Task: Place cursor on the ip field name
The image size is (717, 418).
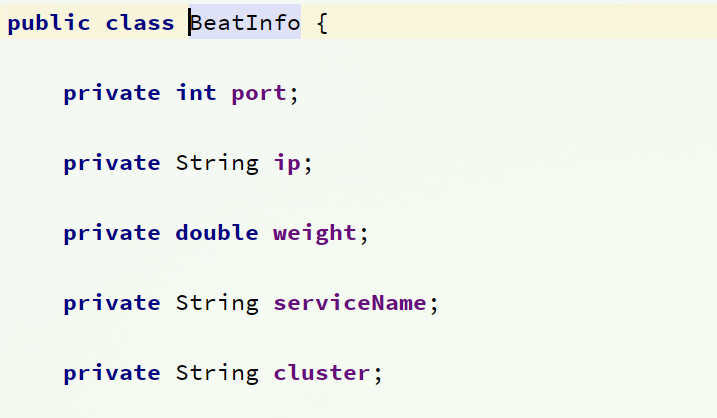Action: click(287, 164)
